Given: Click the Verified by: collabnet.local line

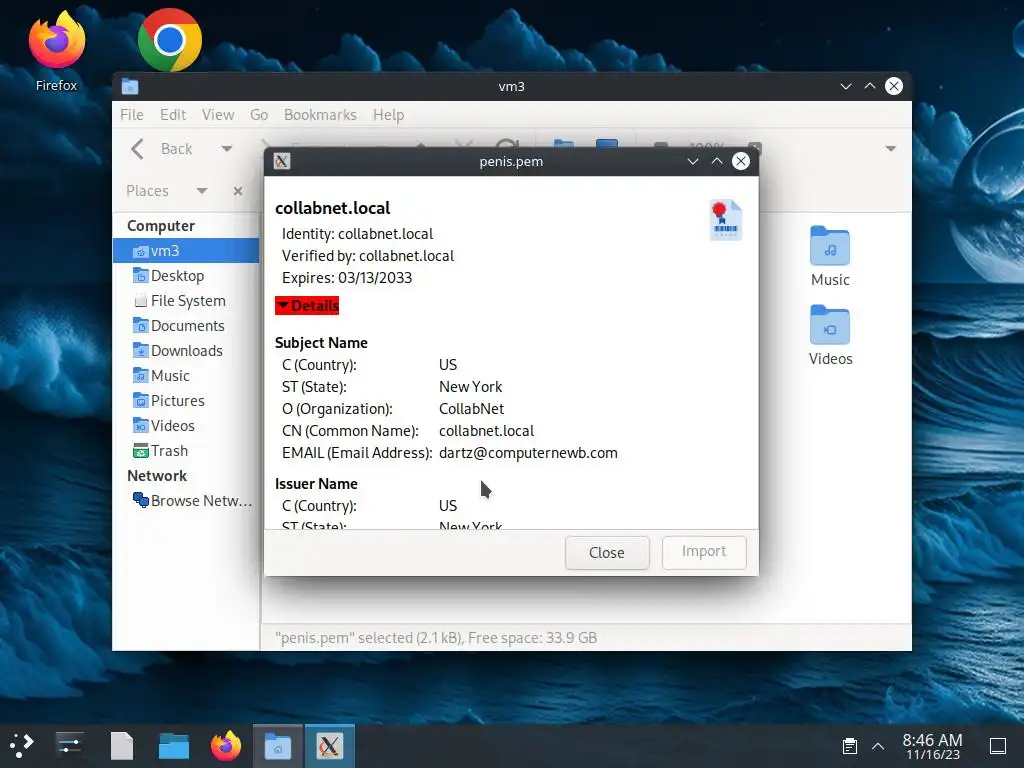Looking at the screenshot, I should (368, 256).
